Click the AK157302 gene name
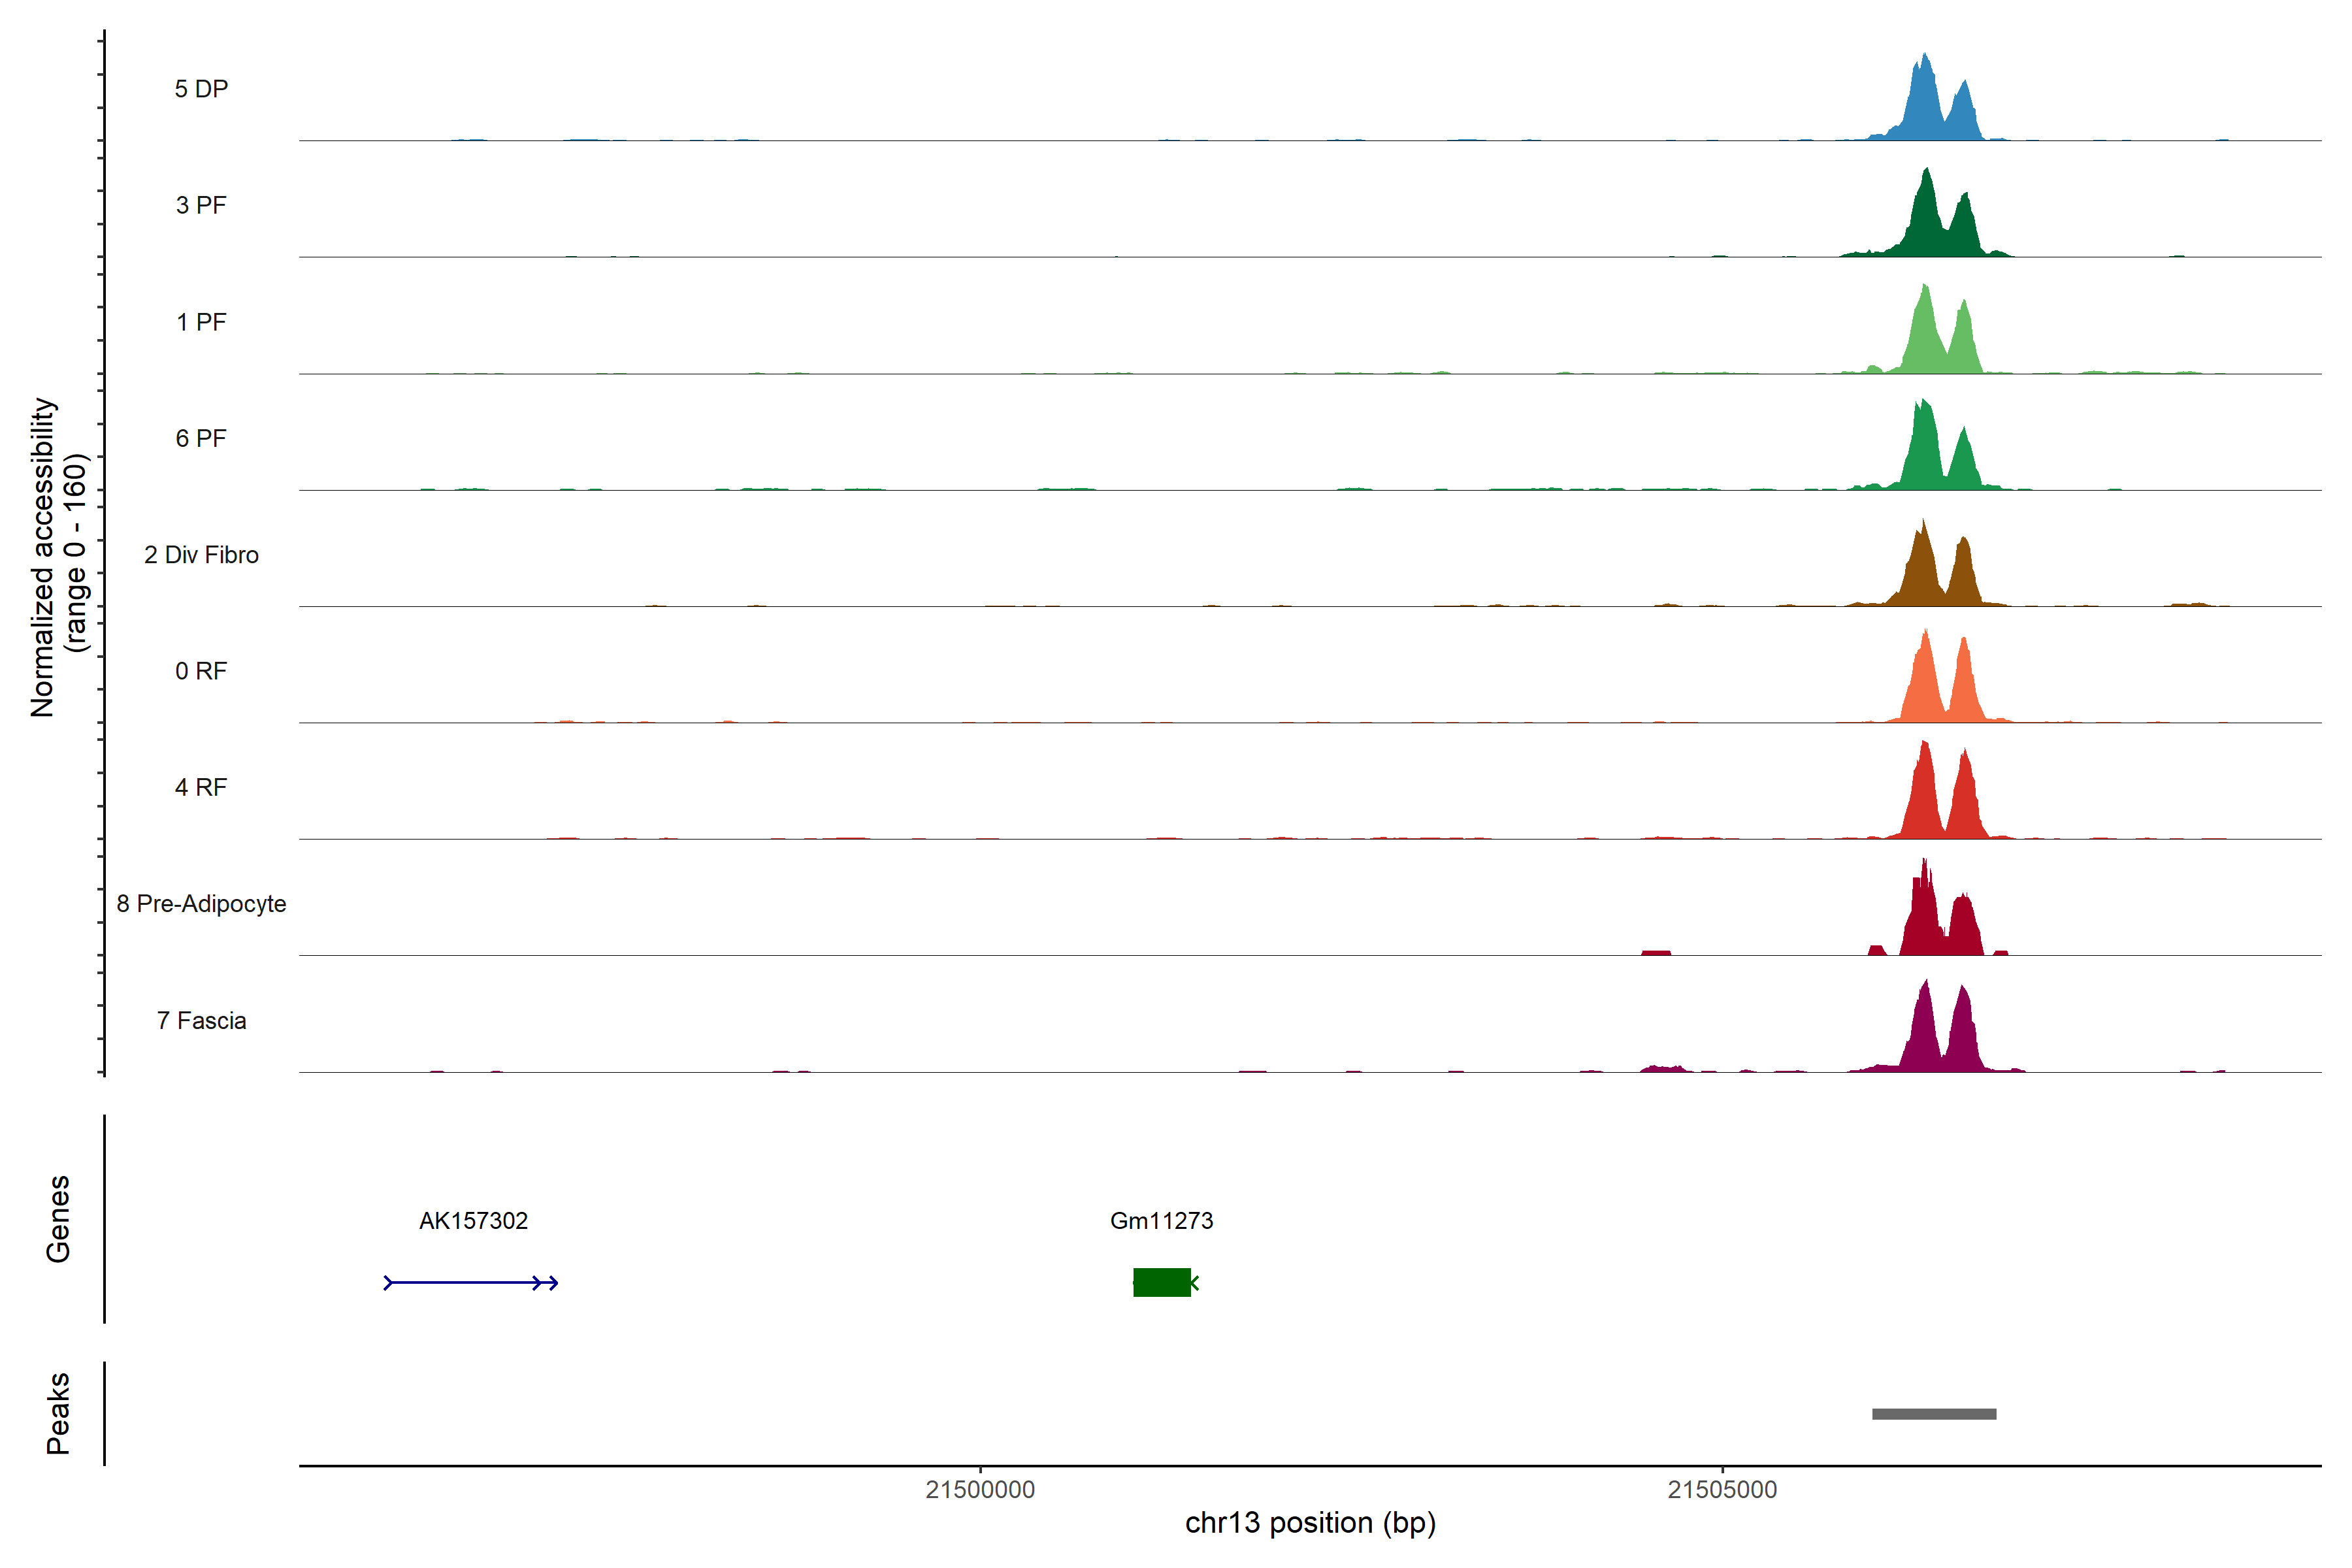Screen dimensions: 2352x1568 point(473,1220)
